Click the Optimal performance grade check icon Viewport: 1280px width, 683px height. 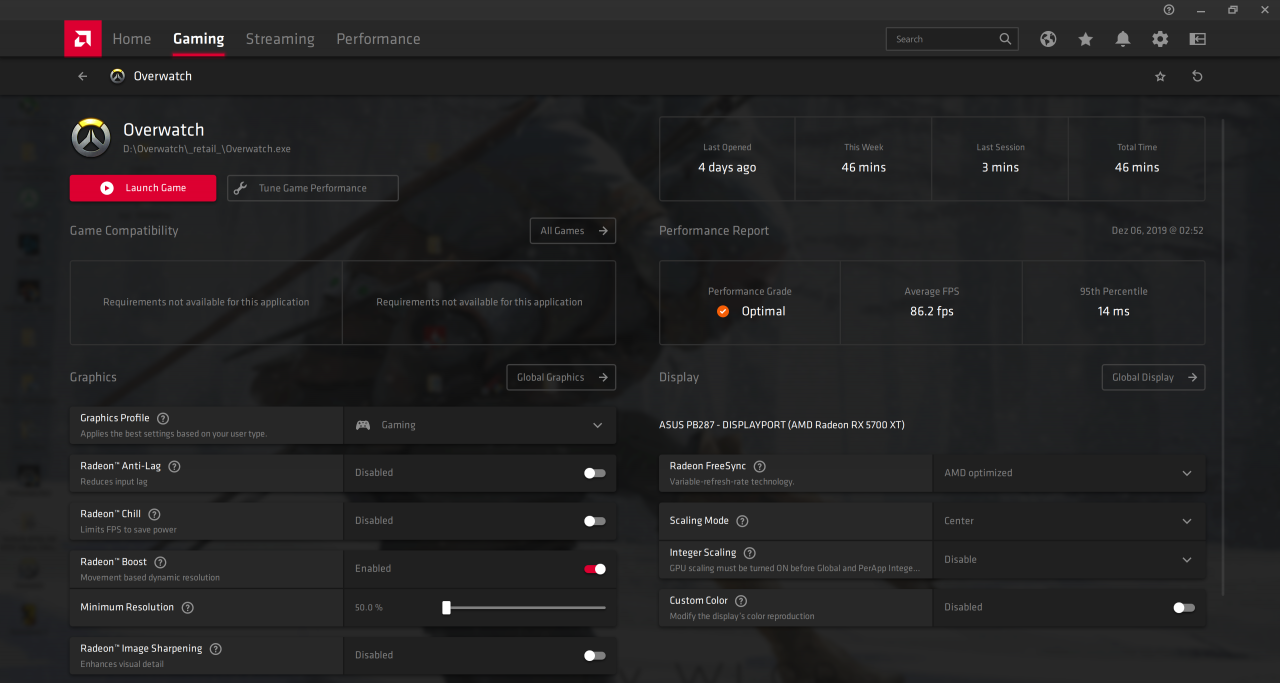click(723, 311)
